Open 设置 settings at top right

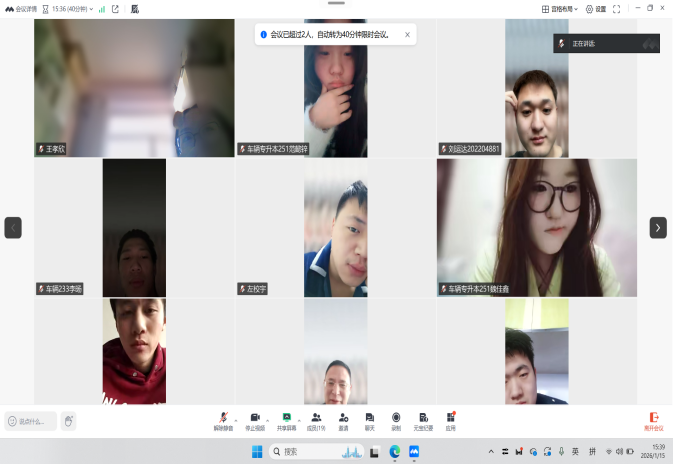[594, 9]
